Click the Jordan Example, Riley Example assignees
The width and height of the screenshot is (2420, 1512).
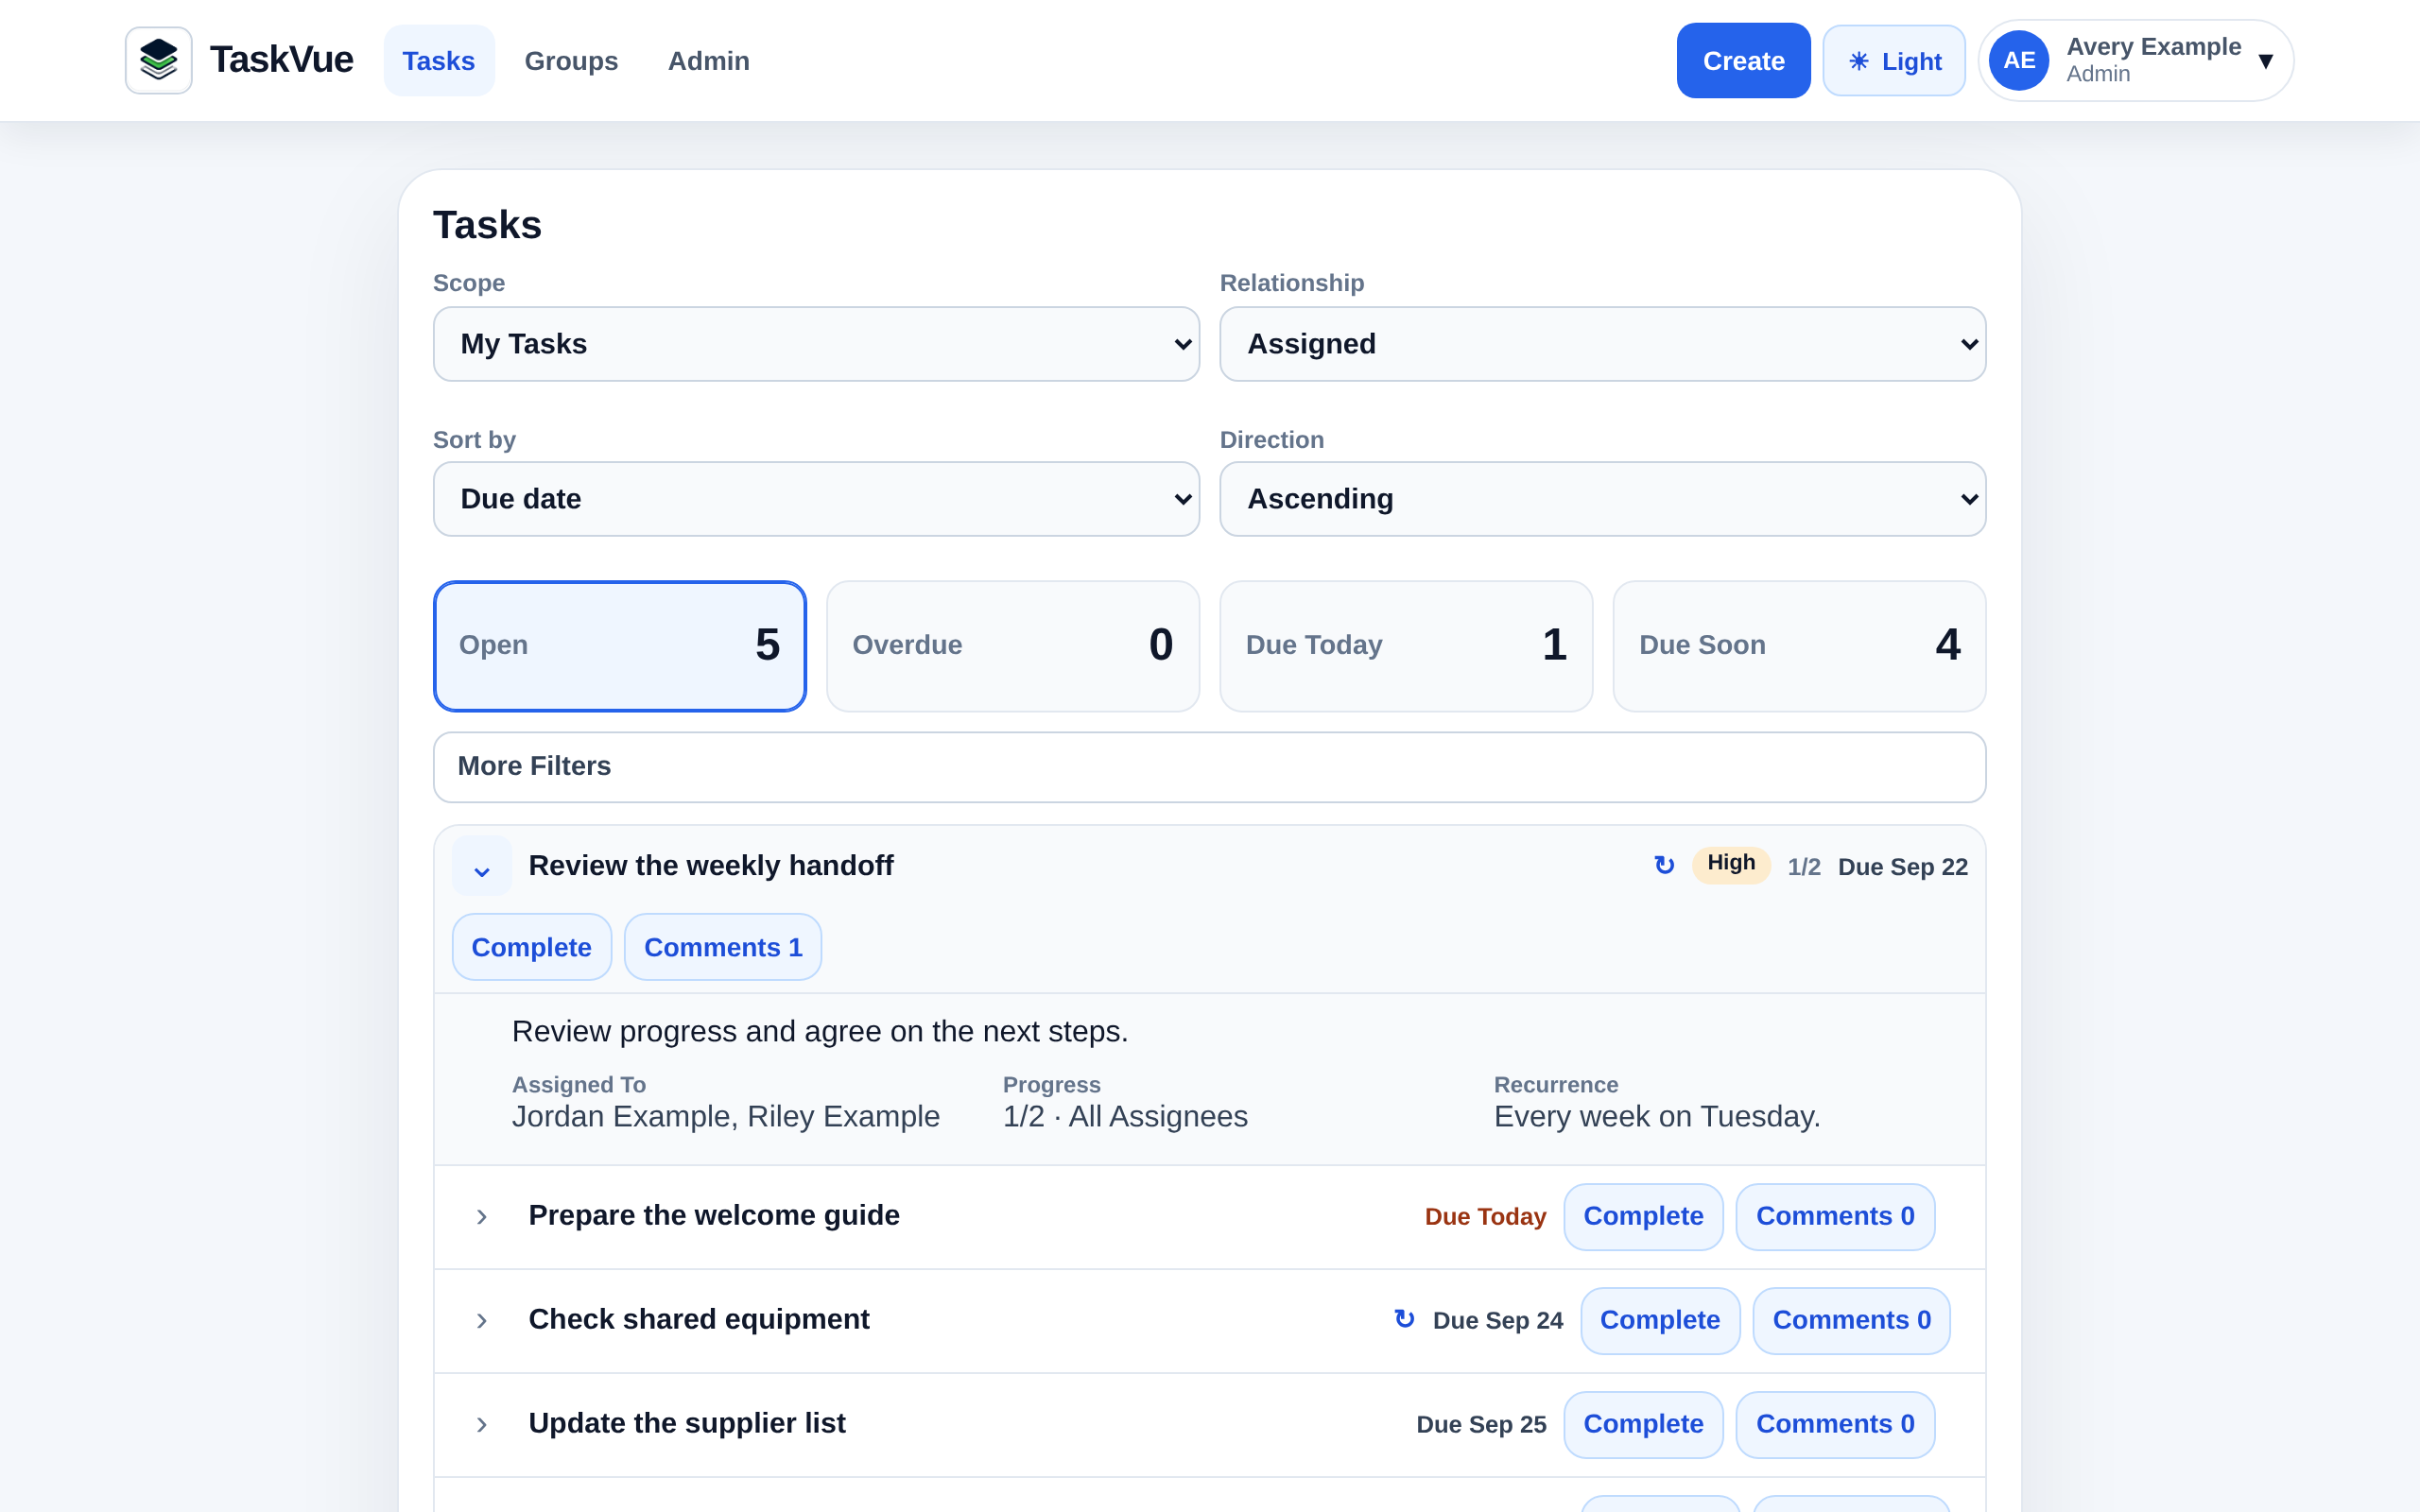(x=725, y=1117)
